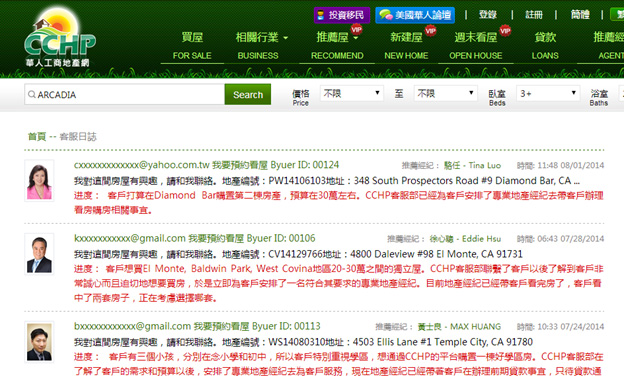The height and width of the screenshot is (377, 625).
Task: Click the green Search button
Action: (x=248, y=94)
